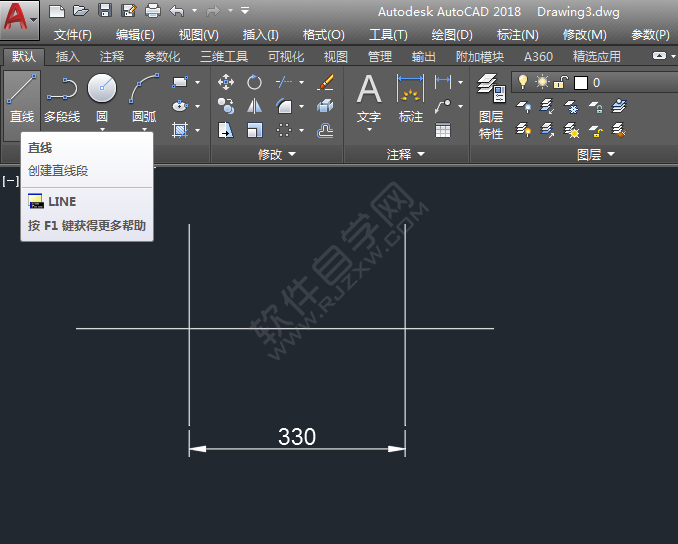This screenshot has width=678, height=544.
Task: Select the Circle (圆) tool icon
Action: 102,90
